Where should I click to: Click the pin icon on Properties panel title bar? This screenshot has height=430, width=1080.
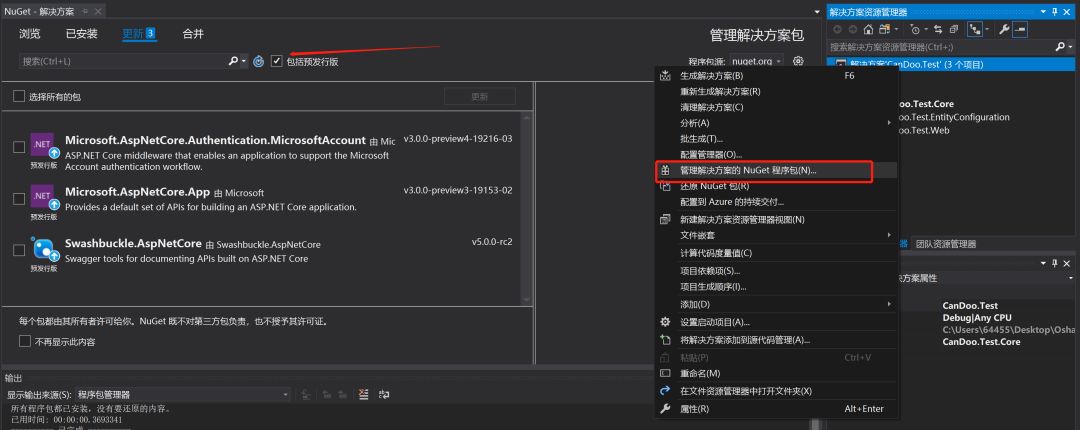point(1055,263)
